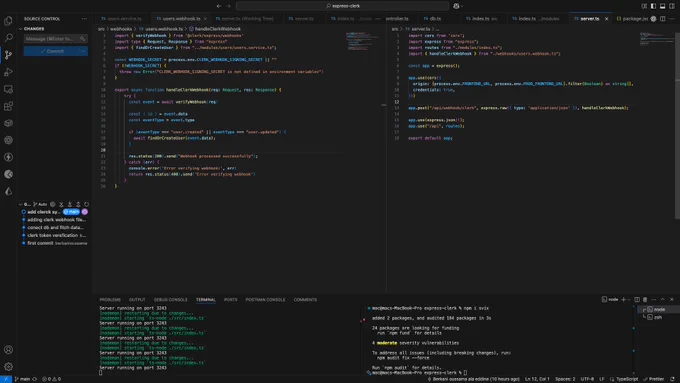Screen dimensions: 680x383
Task: Switch to the users.service.ts tab
Action: [121, 19]
